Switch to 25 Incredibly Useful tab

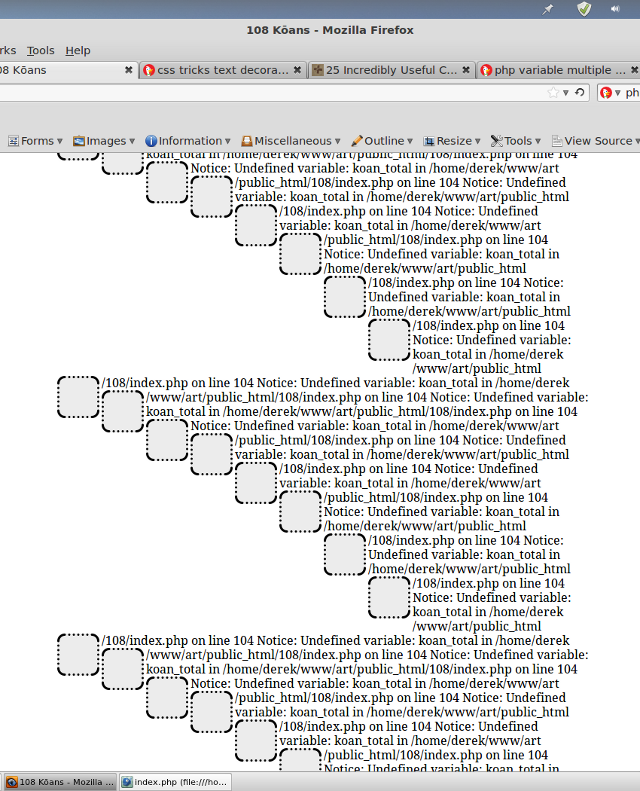[x=391, y=70]
